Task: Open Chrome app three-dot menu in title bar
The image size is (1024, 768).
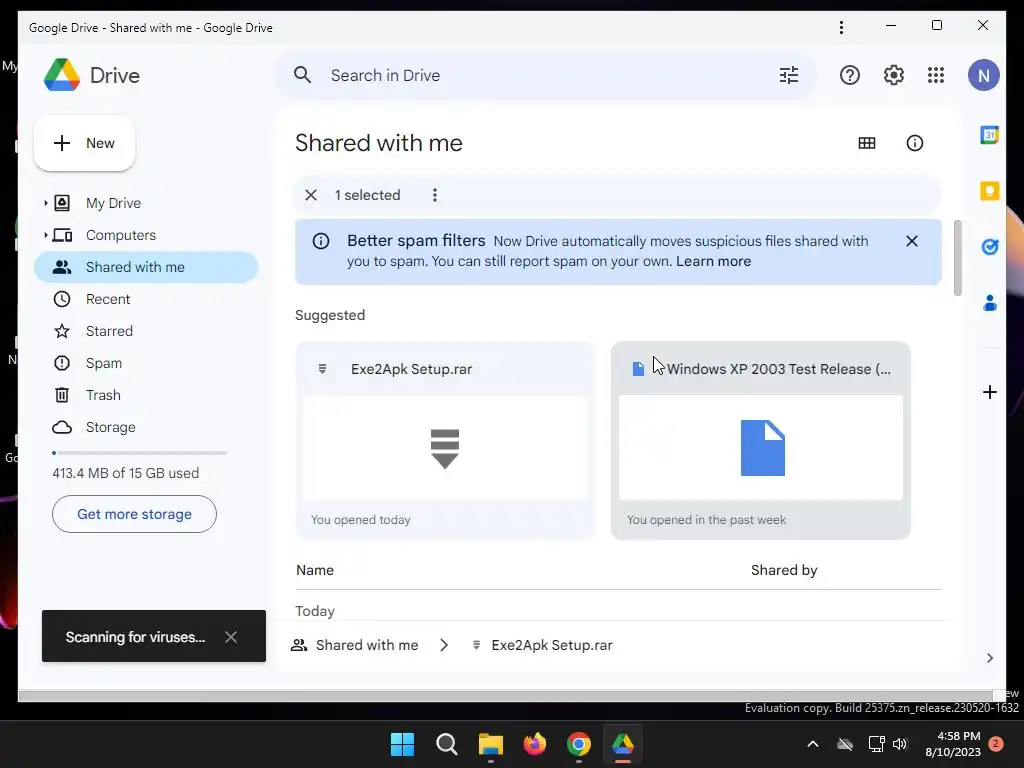Action: (x=841, y=27)
